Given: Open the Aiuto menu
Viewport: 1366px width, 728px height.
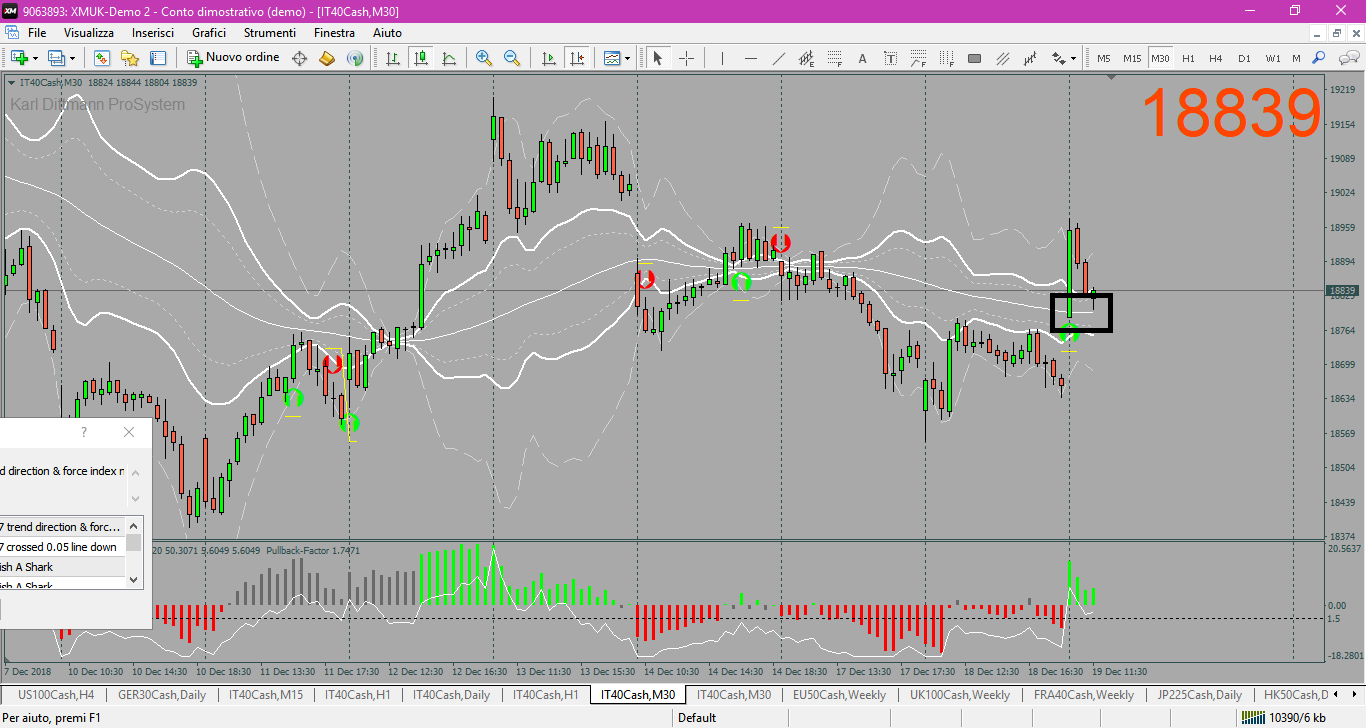Looking at the screenshot, I should 387,33.
